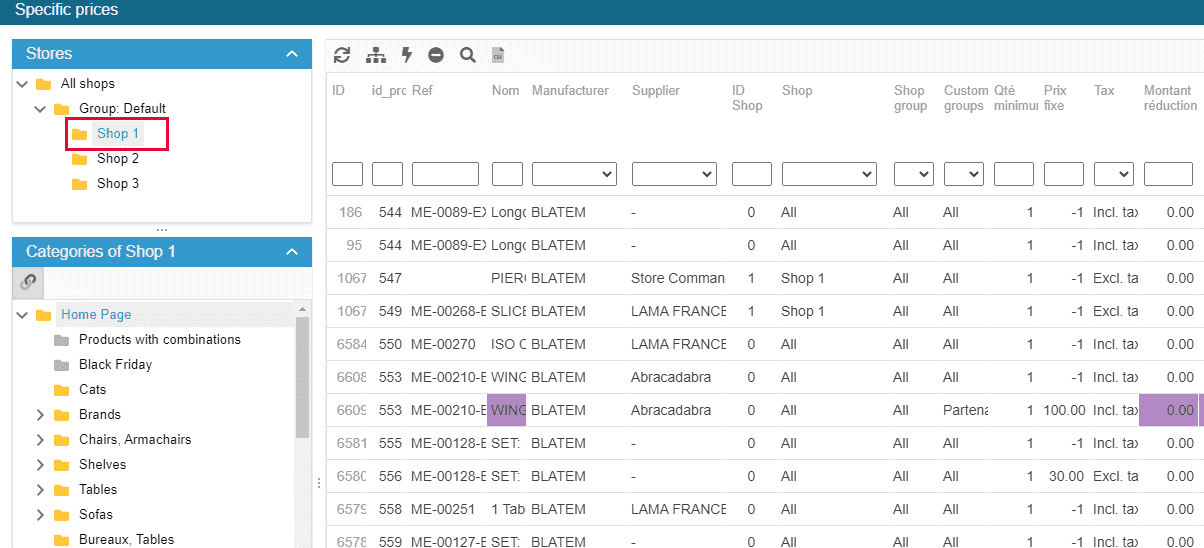The height and width of the screenshot is (548, 1204).
Task: Click the hierarchy tree icon in toolbar
Action: (375, 55)
